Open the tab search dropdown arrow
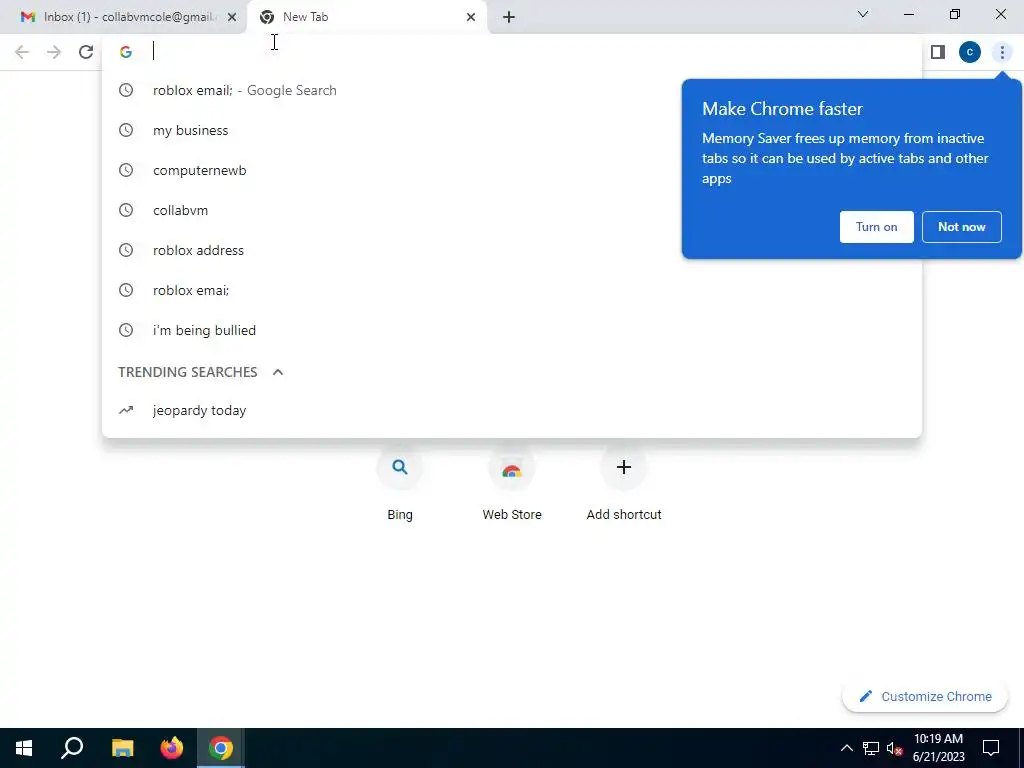This screenshot has width=1024, height=768. click(863, 14)
